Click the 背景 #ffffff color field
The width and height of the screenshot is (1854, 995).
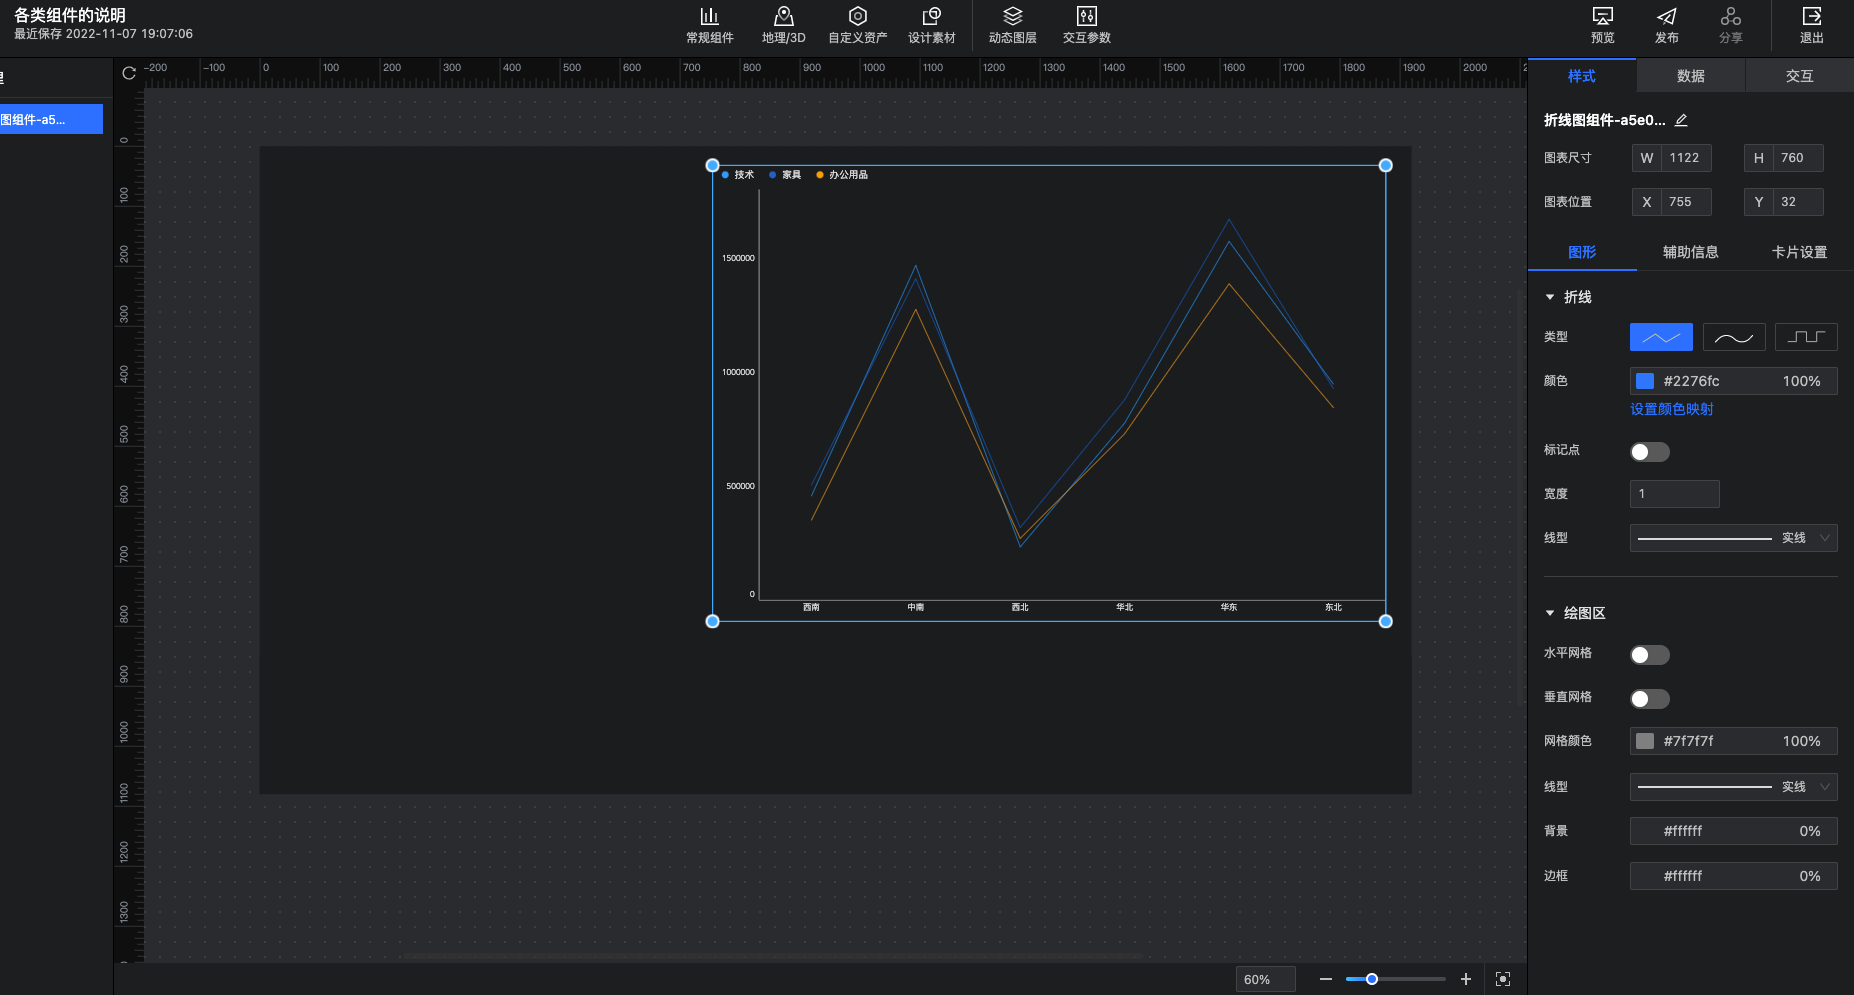[x=1733, y=831]
